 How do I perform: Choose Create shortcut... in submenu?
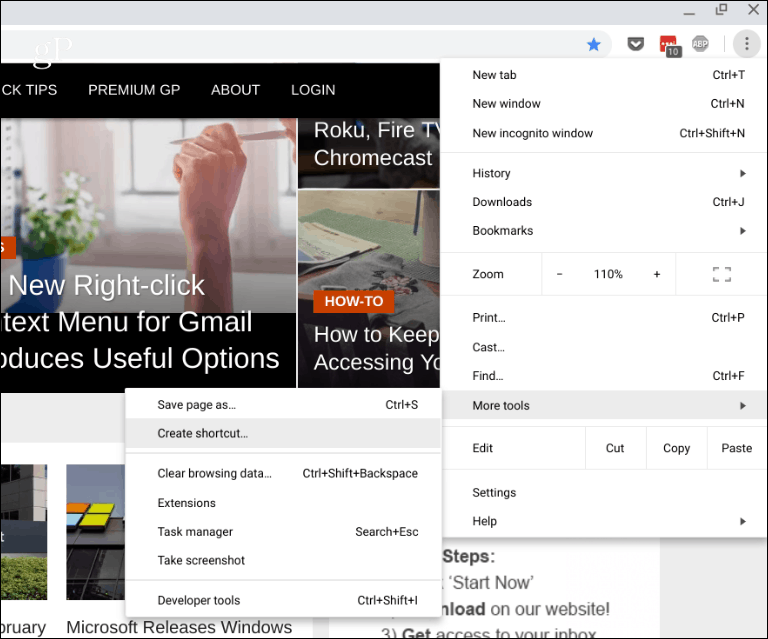283,433
